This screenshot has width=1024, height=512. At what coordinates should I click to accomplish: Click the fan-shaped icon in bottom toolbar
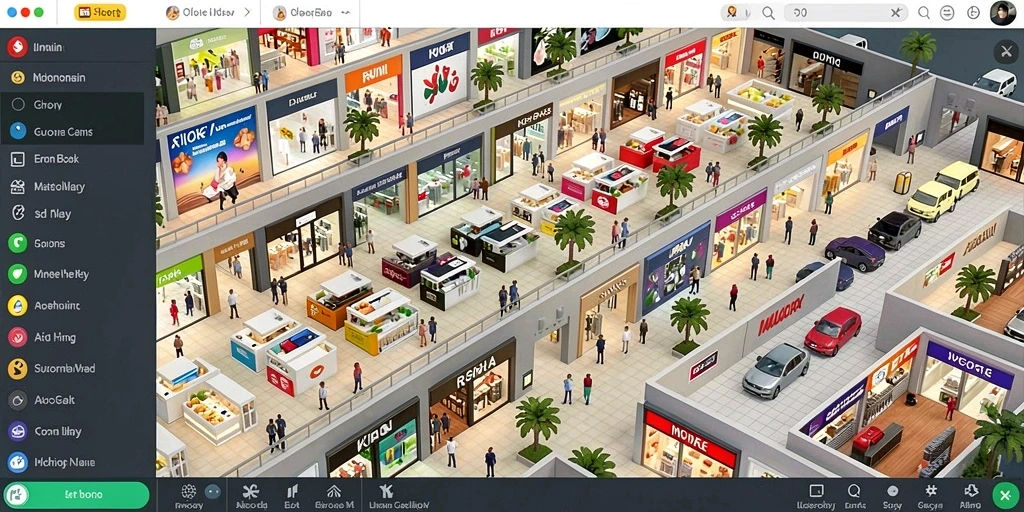(x=251, y=491)
